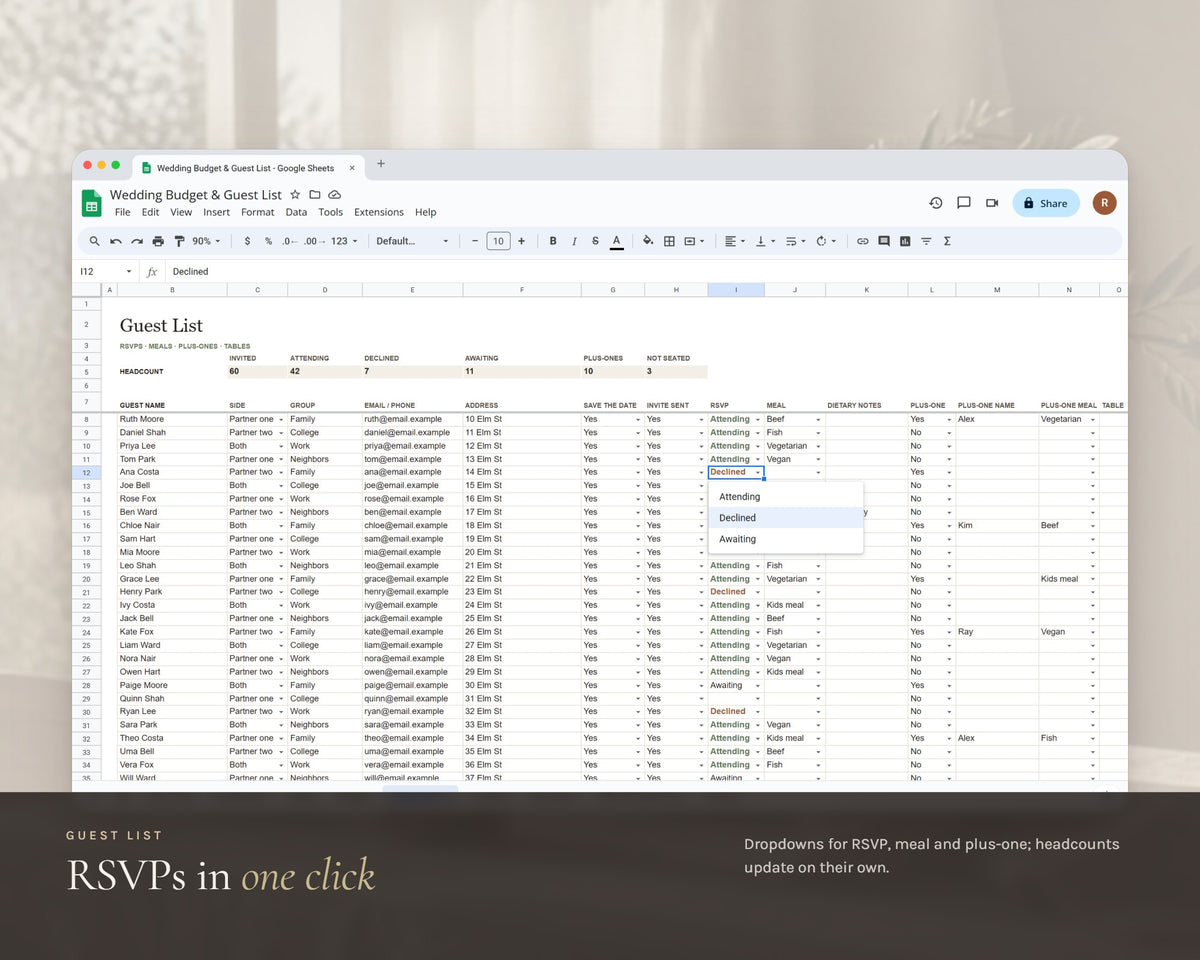Viewport: 1200px width, 960px height.
Task: Open the fill color bucket
Action: (x=648, y=241)
